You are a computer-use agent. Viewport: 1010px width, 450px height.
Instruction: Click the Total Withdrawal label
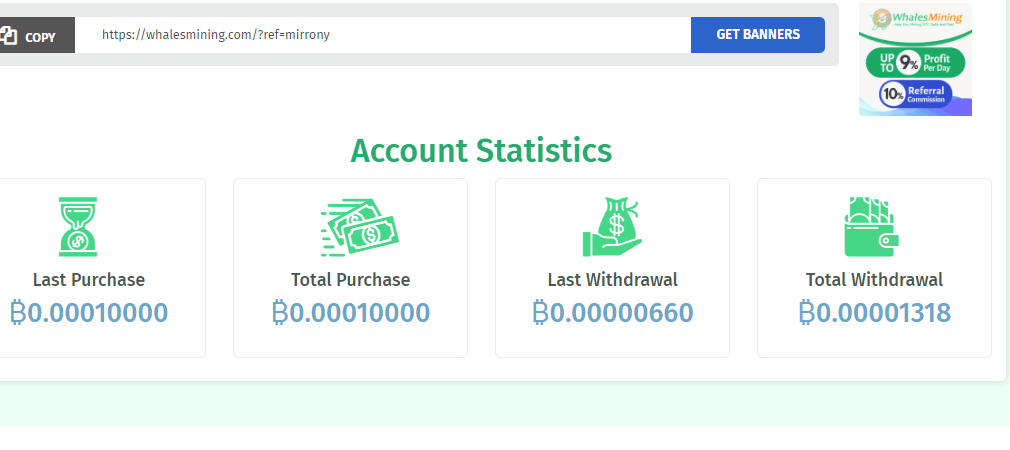tap(874, 280)
